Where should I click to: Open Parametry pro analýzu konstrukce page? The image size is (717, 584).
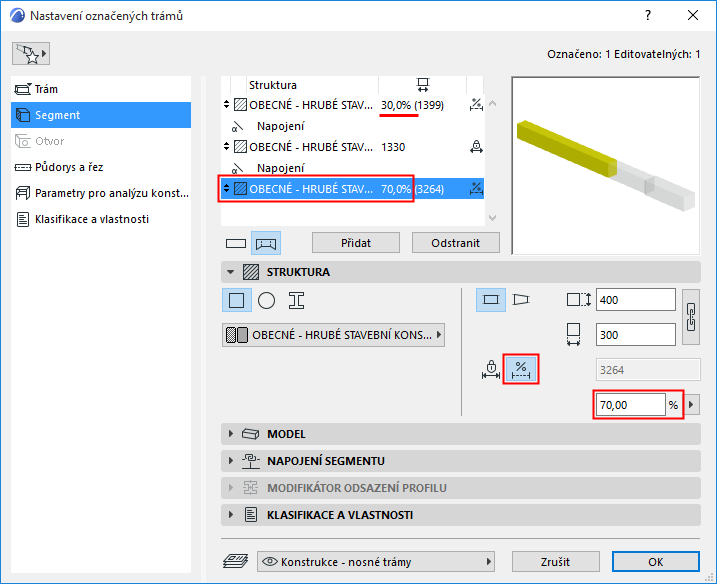point(101,193)
